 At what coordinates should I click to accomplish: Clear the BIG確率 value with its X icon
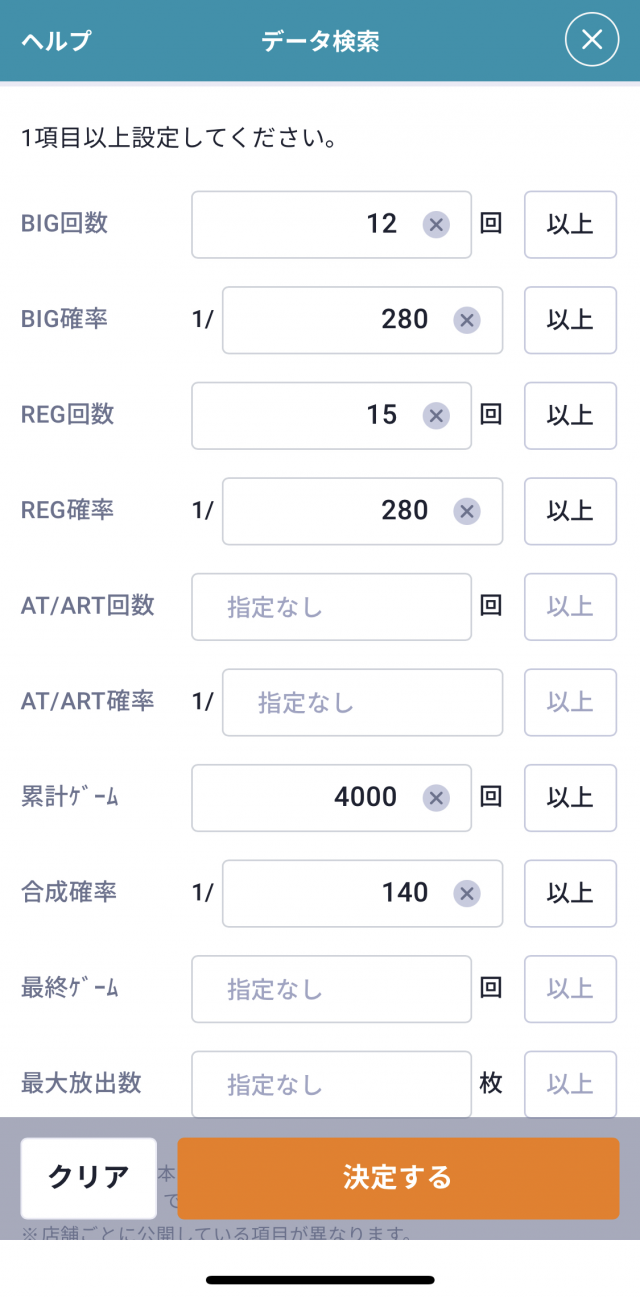(x=466, y=320)
